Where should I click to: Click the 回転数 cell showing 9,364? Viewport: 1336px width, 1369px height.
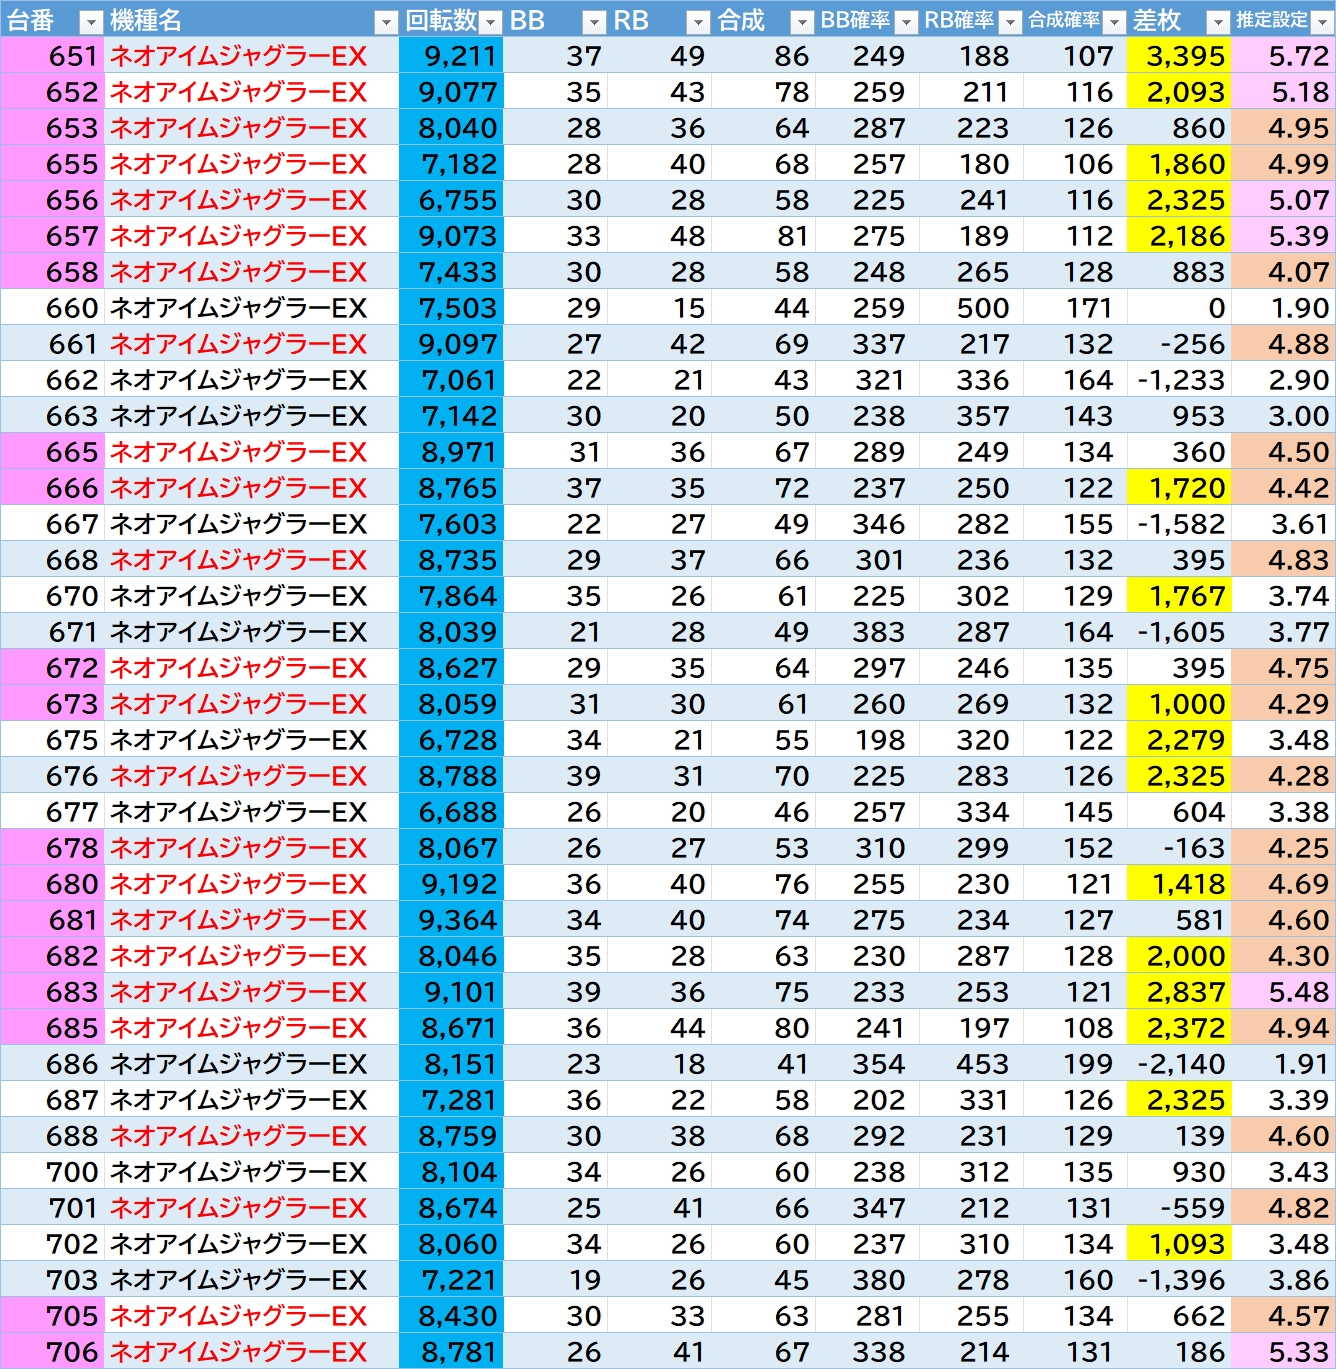click(x=451, y=920)
